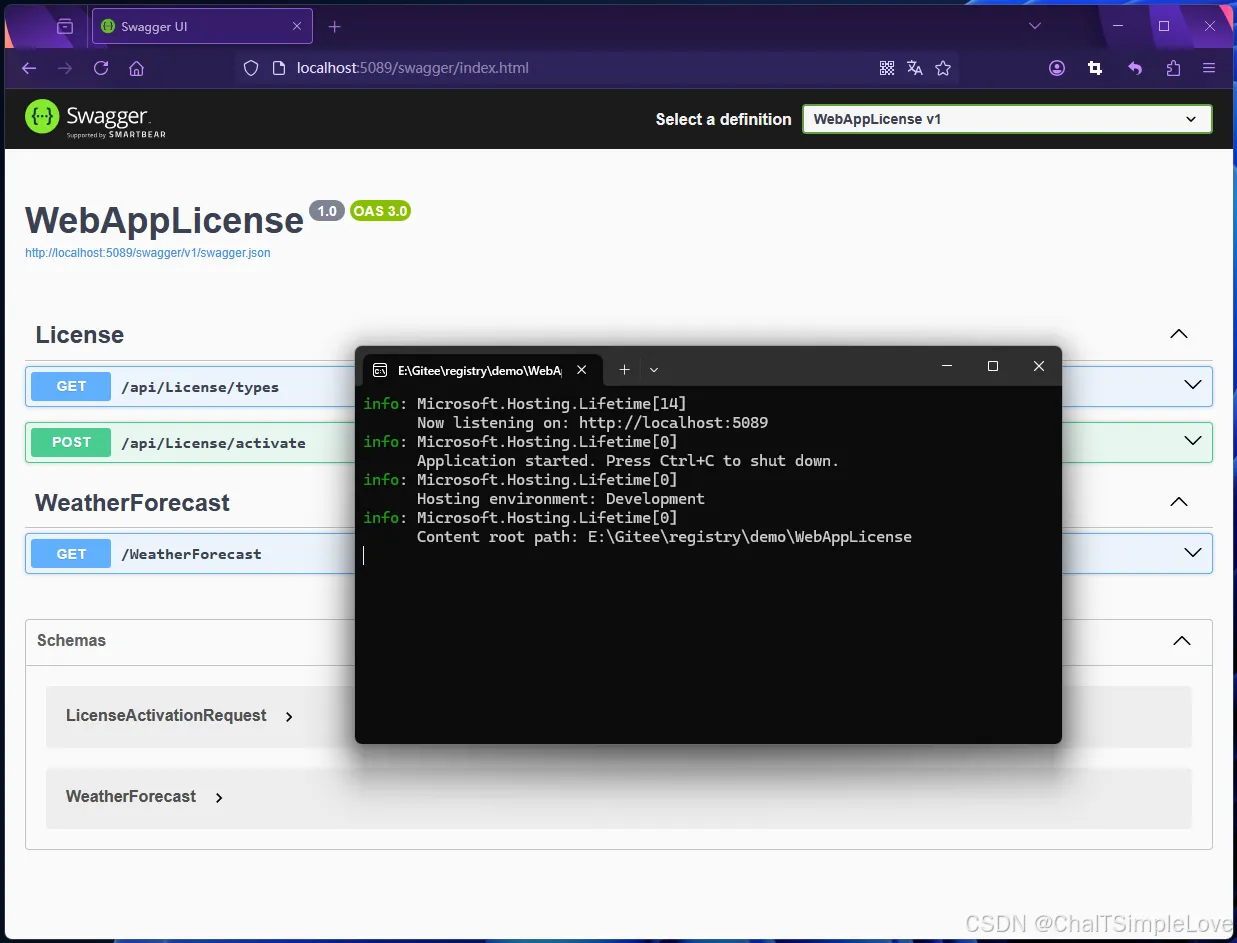
Task: Click the terminal line 'Now listening on: http://localhost:5089'
Action: (592, 423)
